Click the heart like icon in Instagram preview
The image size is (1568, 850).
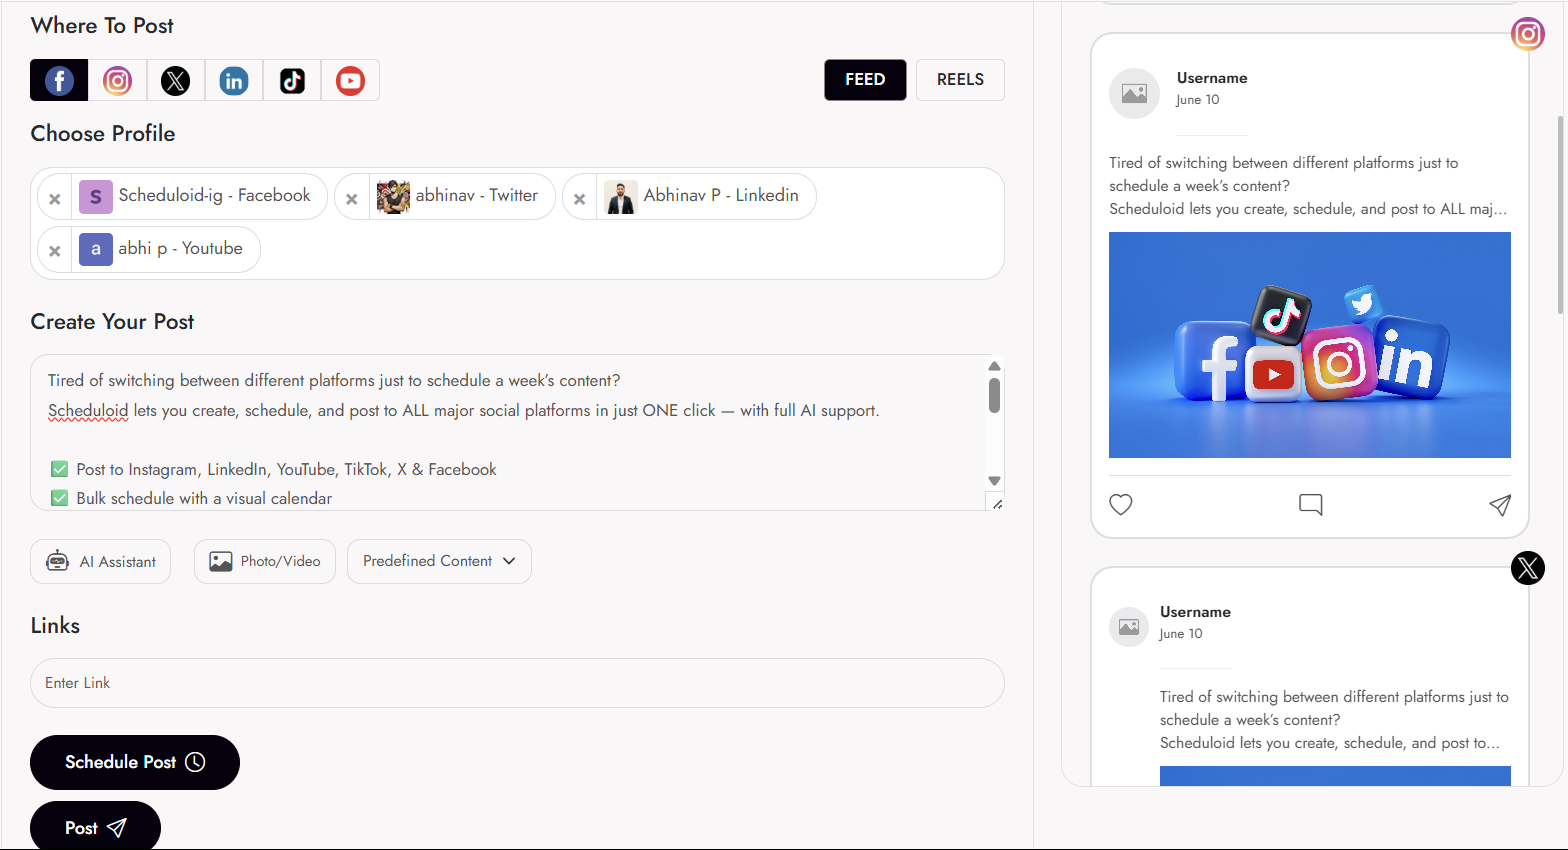(1121, 505)
